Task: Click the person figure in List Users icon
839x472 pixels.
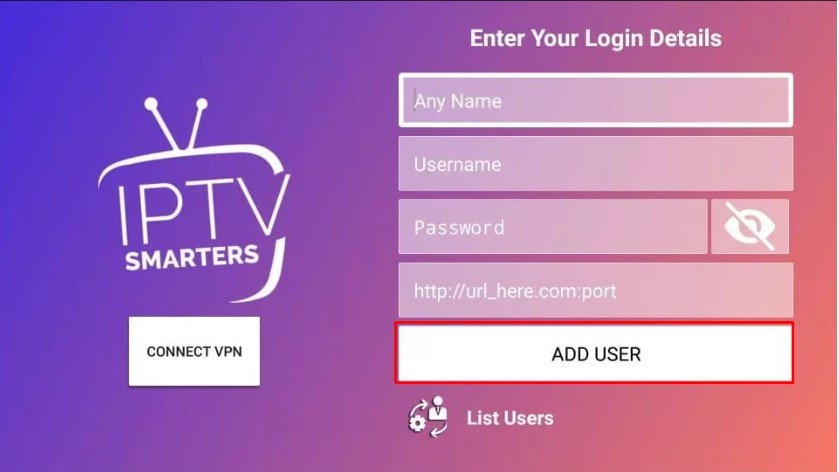Action: point(438,408)
